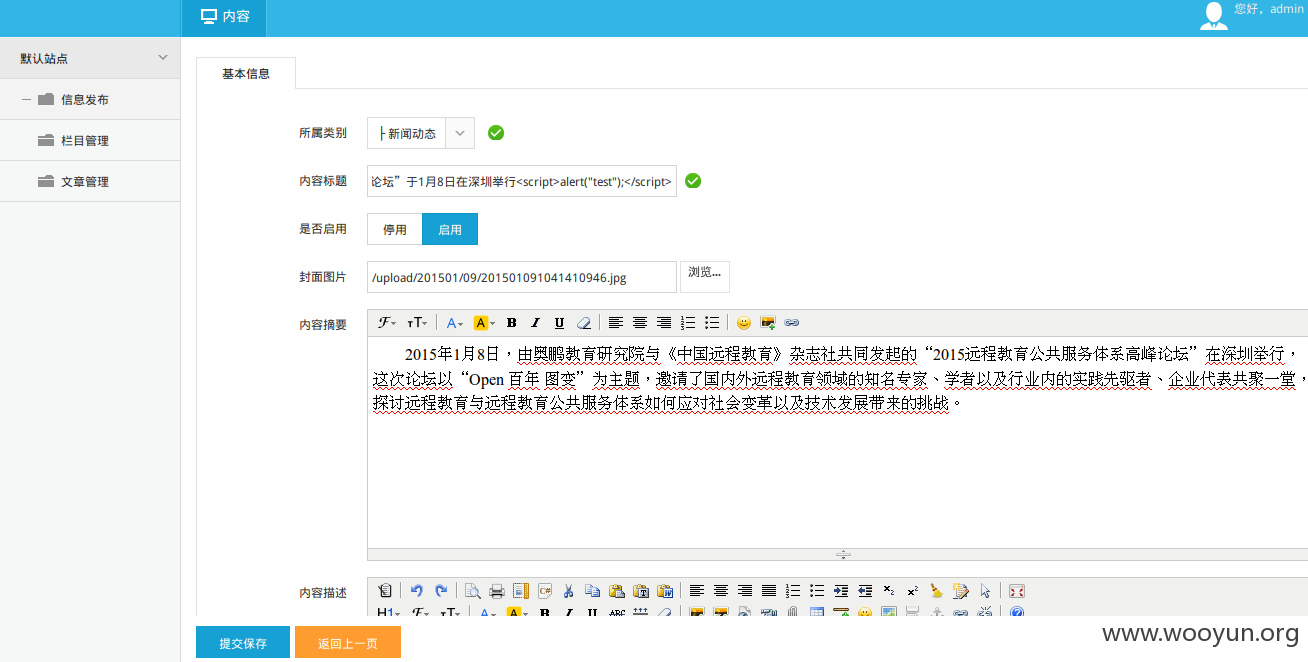Insert numbered list in description editor

pos(793,591)
